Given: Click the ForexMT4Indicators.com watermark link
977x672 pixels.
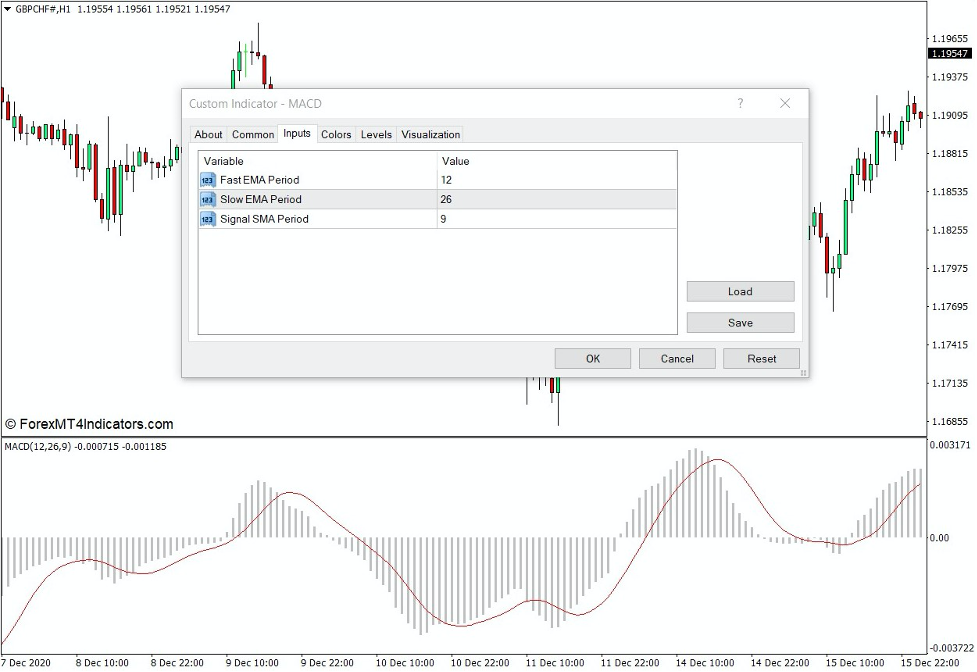Looking at the screenshot, I should pos(88,423).
